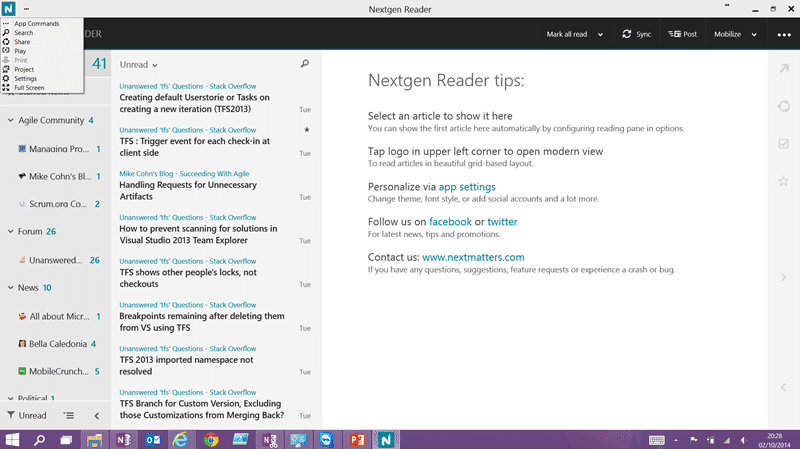The image size is (800, 449).
Task: Open article How to prevent scanning for solutions
Action: pyautogui.click(x=198, y=235)
